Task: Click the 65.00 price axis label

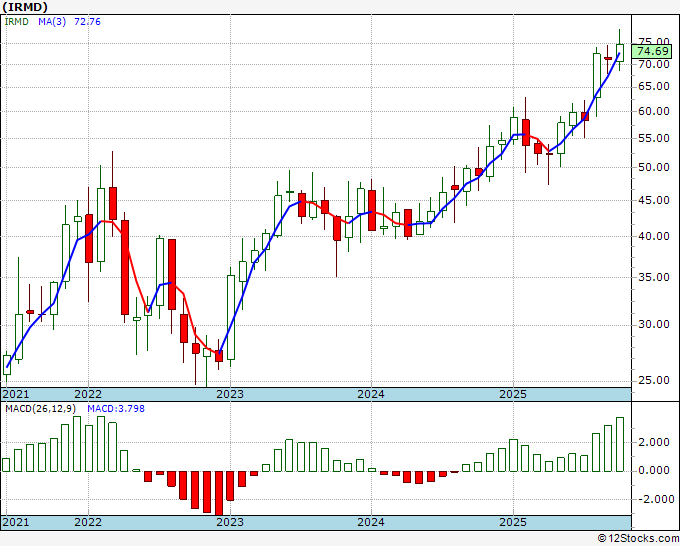Action: tap(654, 86)
